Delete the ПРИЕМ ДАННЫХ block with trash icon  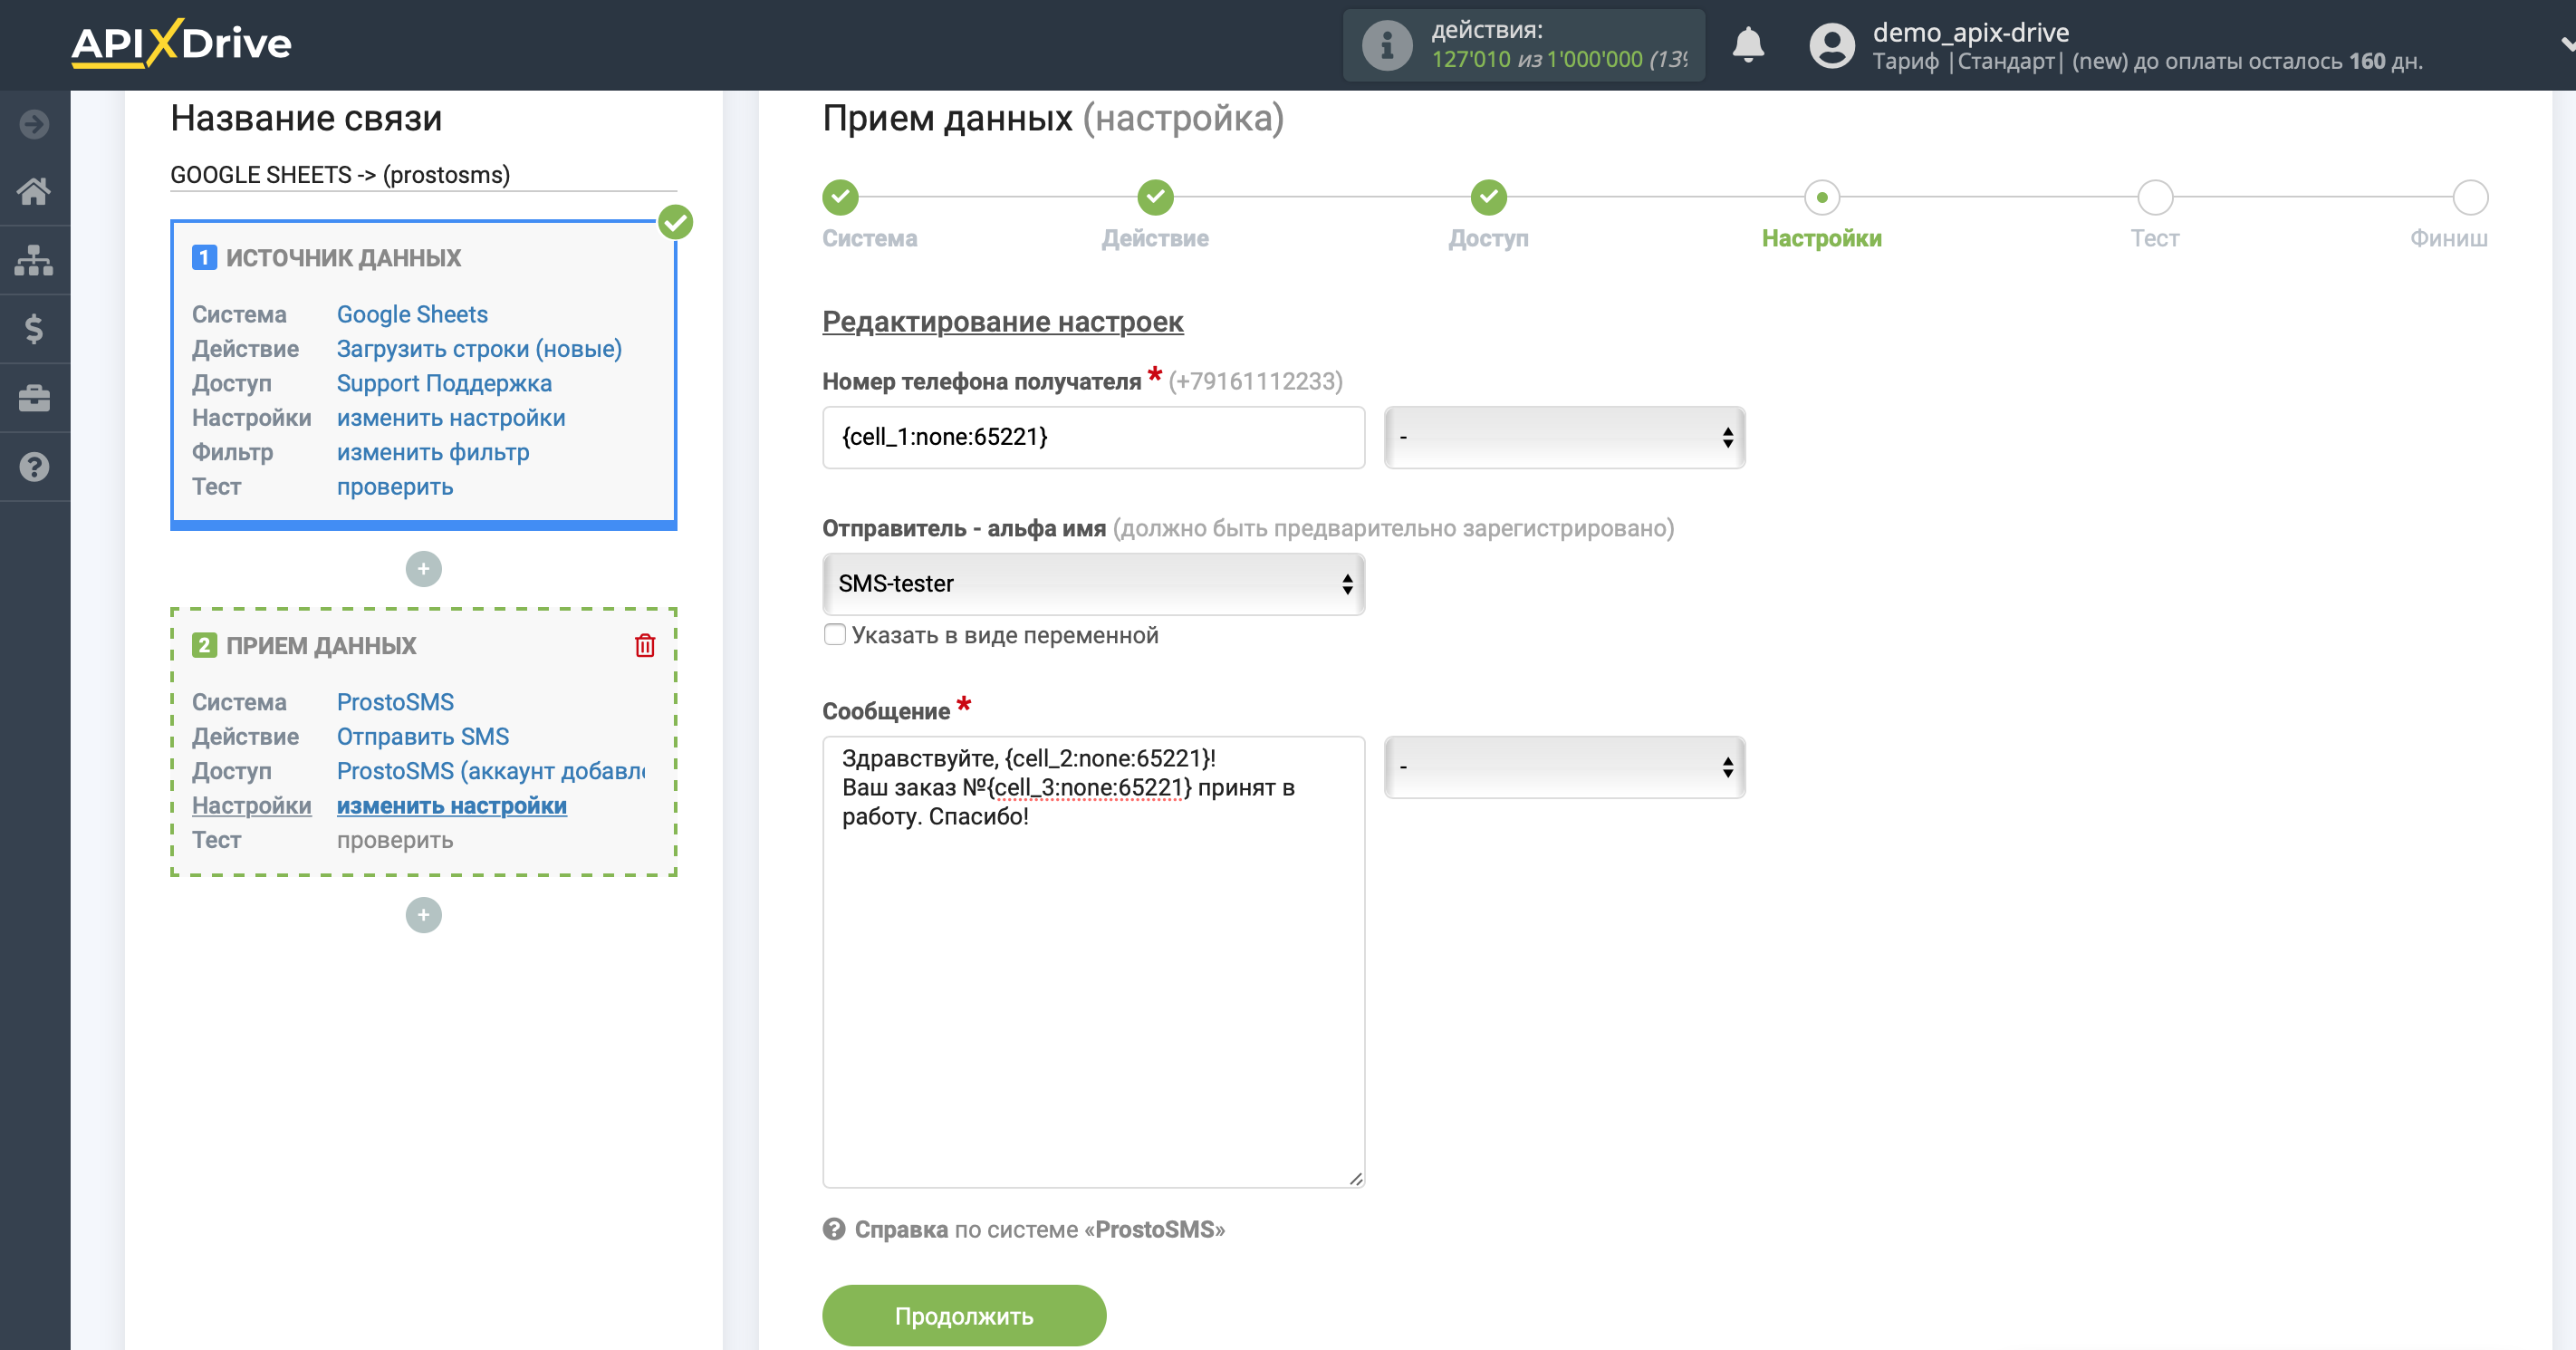coord(645,645)
